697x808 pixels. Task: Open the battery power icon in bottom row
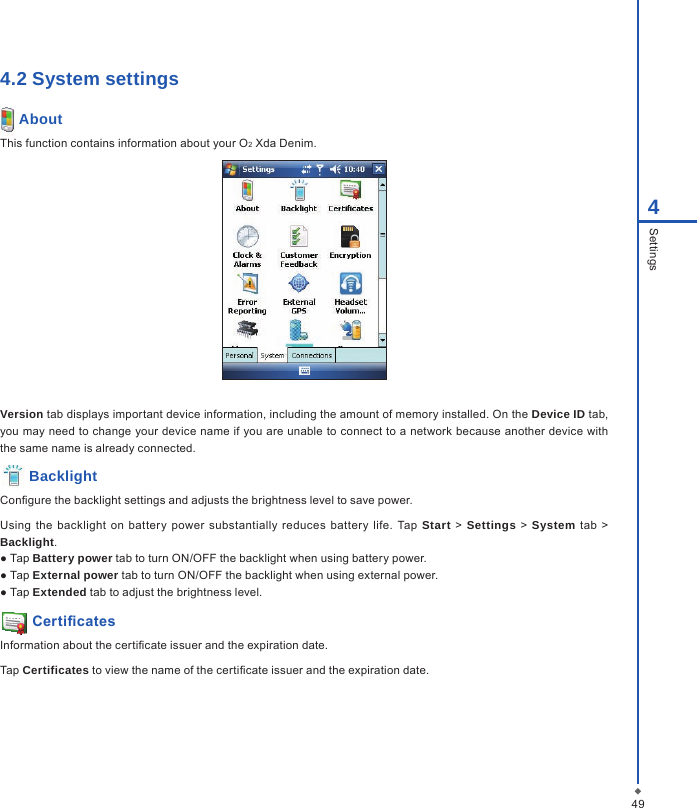tap(351, 330)
